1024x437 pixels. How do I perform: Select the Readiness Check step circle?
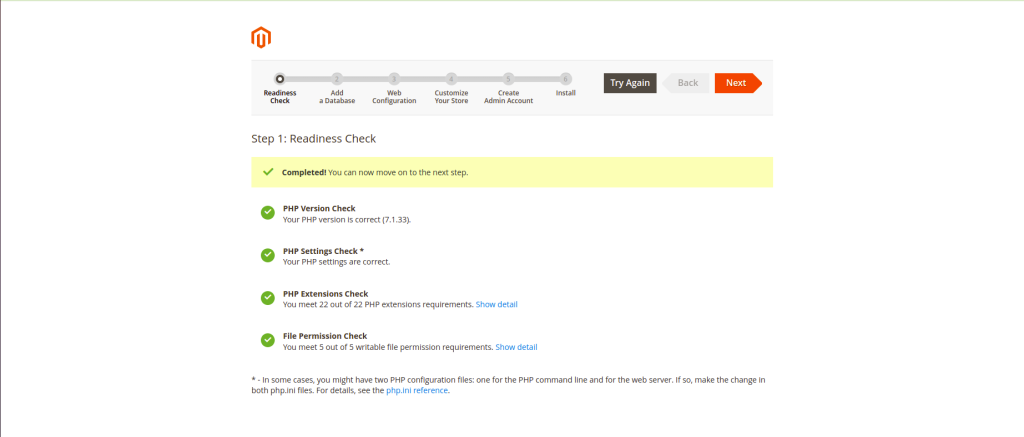tap(280, 78)
